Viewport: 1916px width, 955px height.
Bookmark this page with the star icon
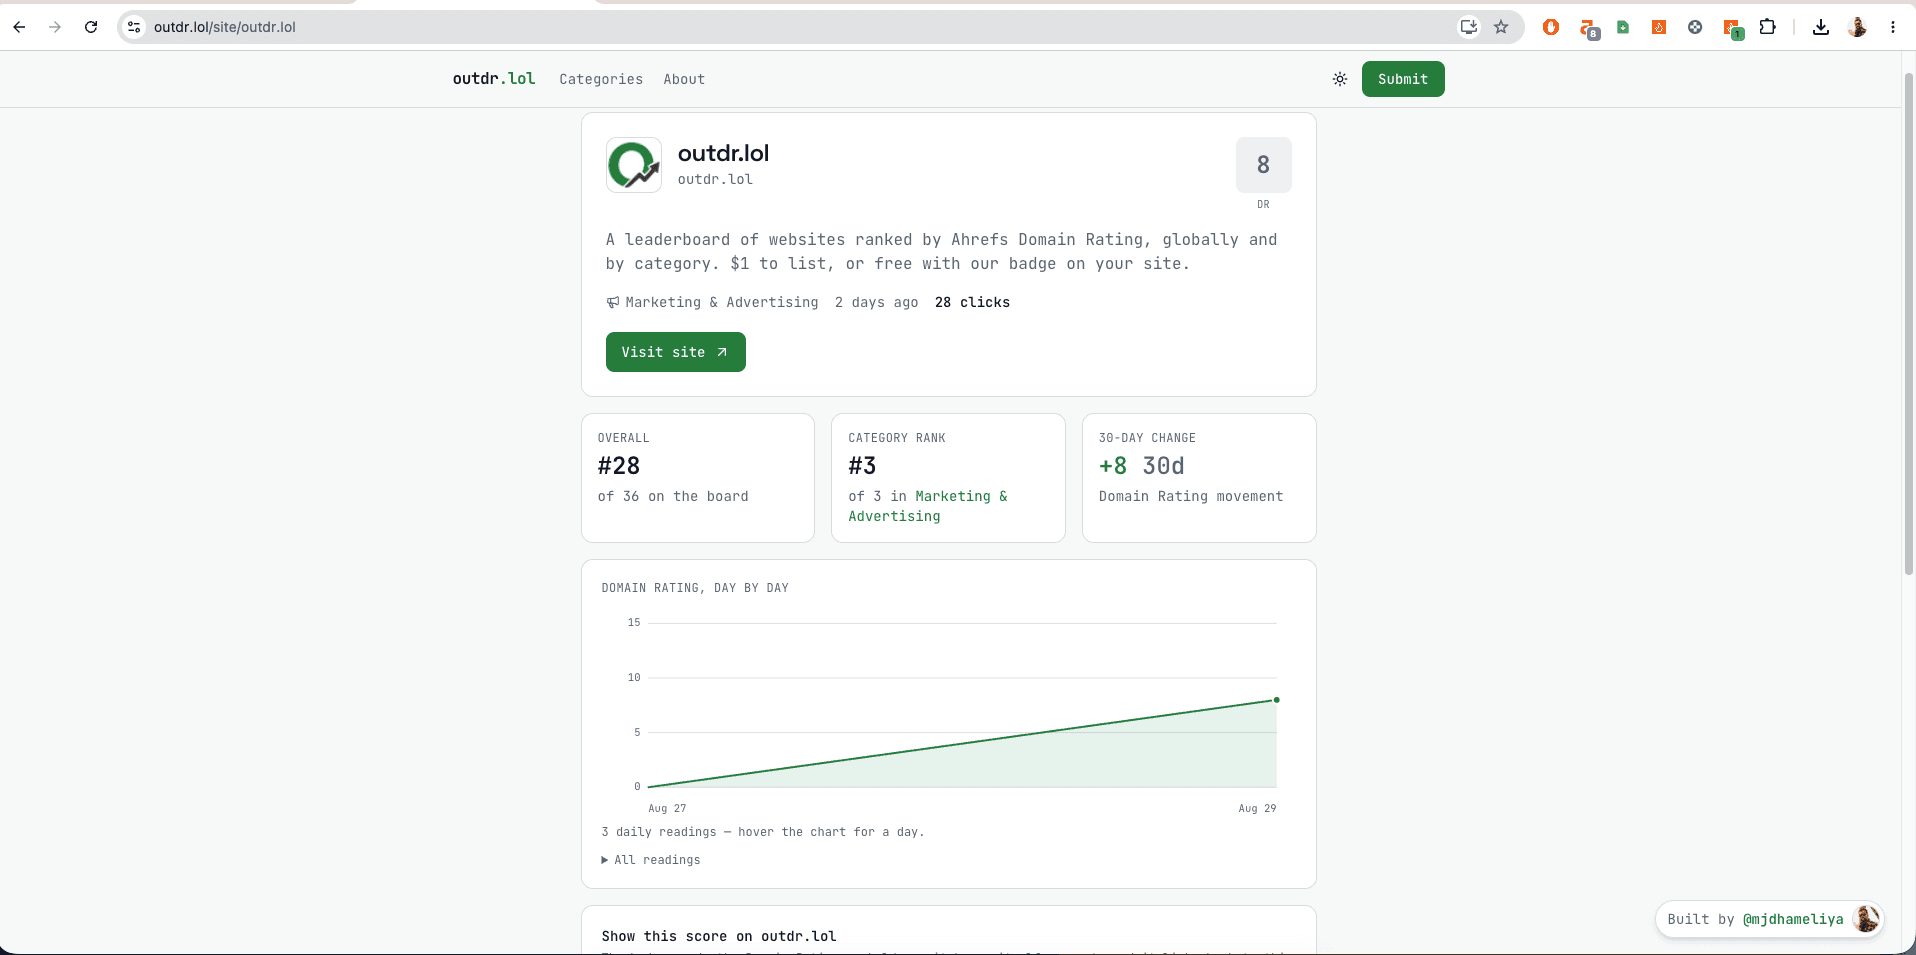[1501, 27]
